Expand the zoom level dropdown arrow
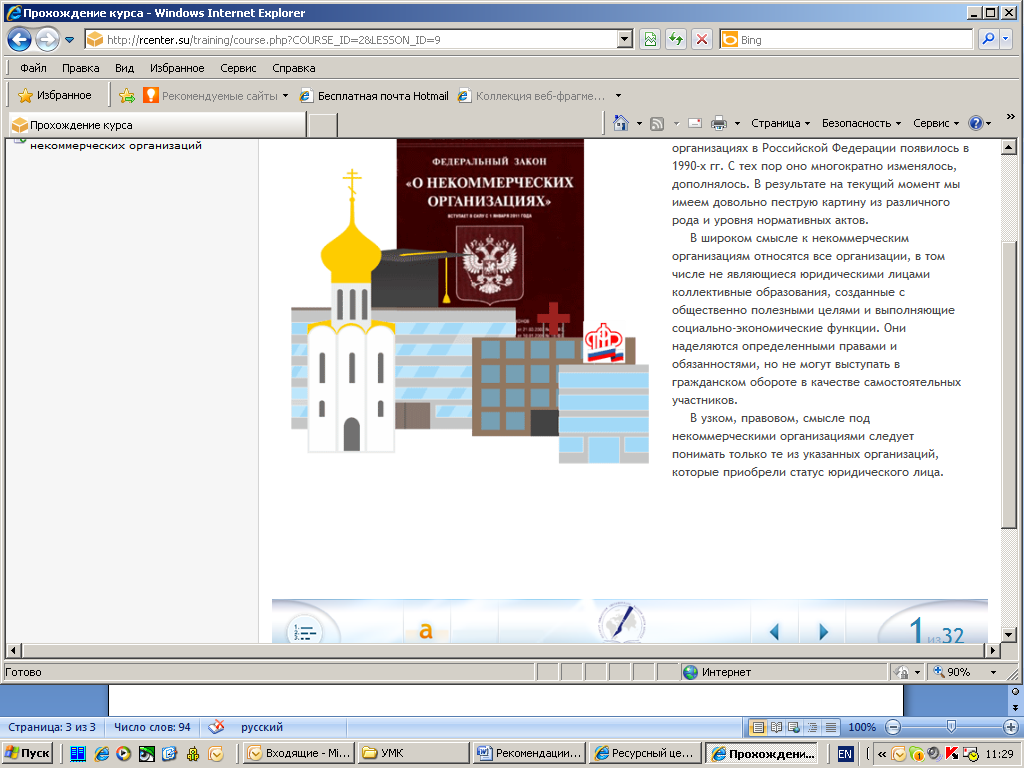The image size is (1024, 768). pos(993,672)
